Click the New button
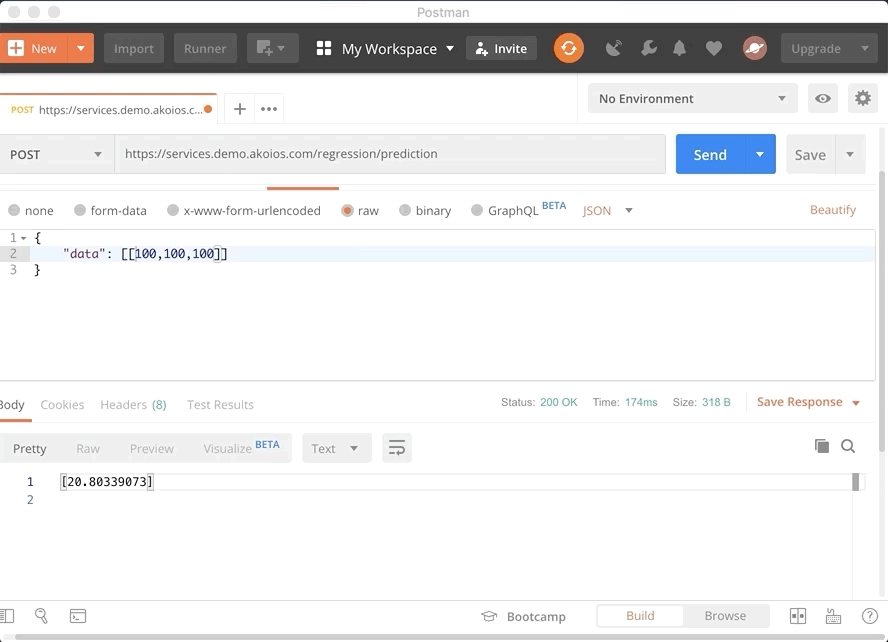 pos(34,49)
